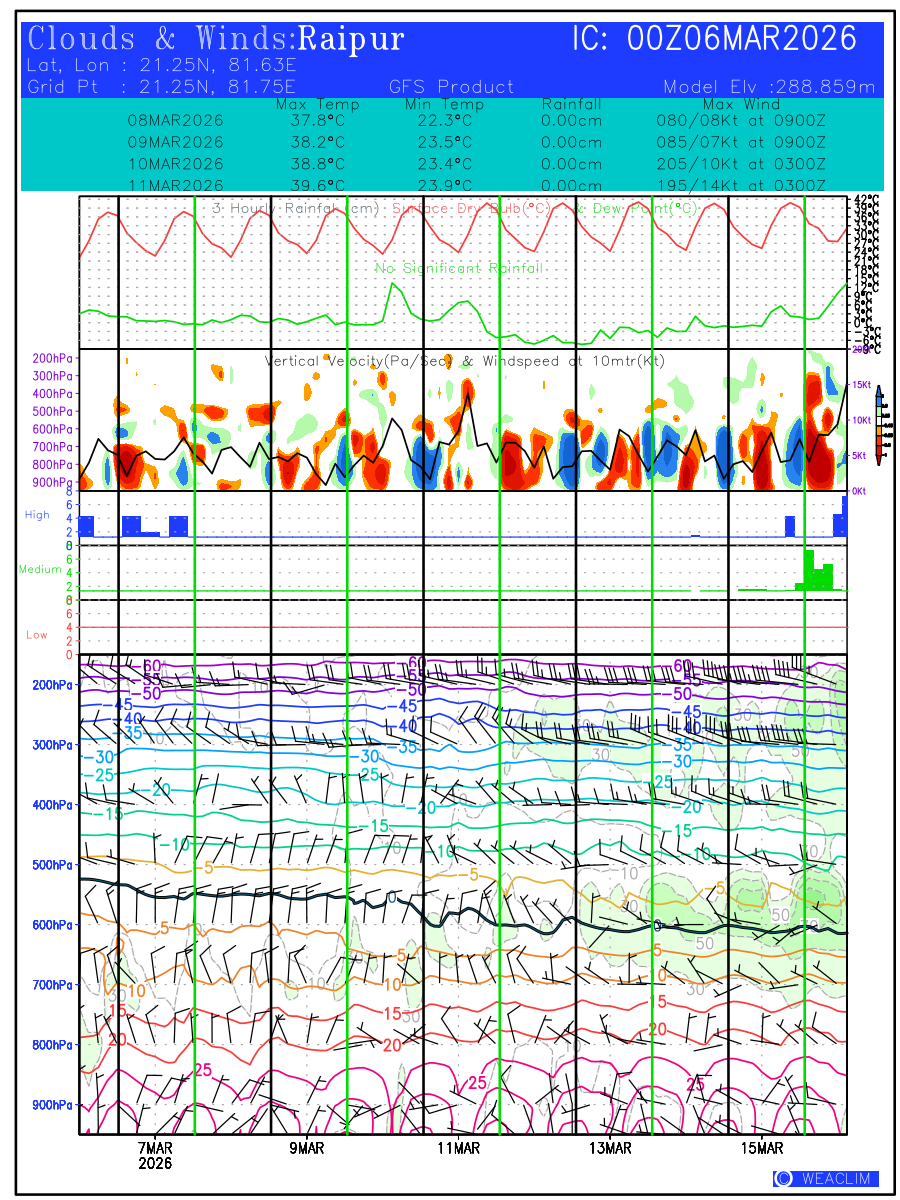Click the '15Kt' windspeed axis label

point(863,385)
